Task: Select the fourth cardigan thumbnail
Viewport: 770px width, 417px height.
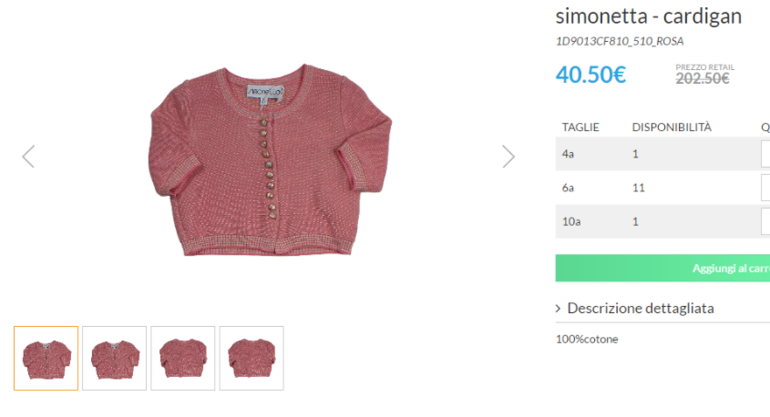Action: [251, 358]
